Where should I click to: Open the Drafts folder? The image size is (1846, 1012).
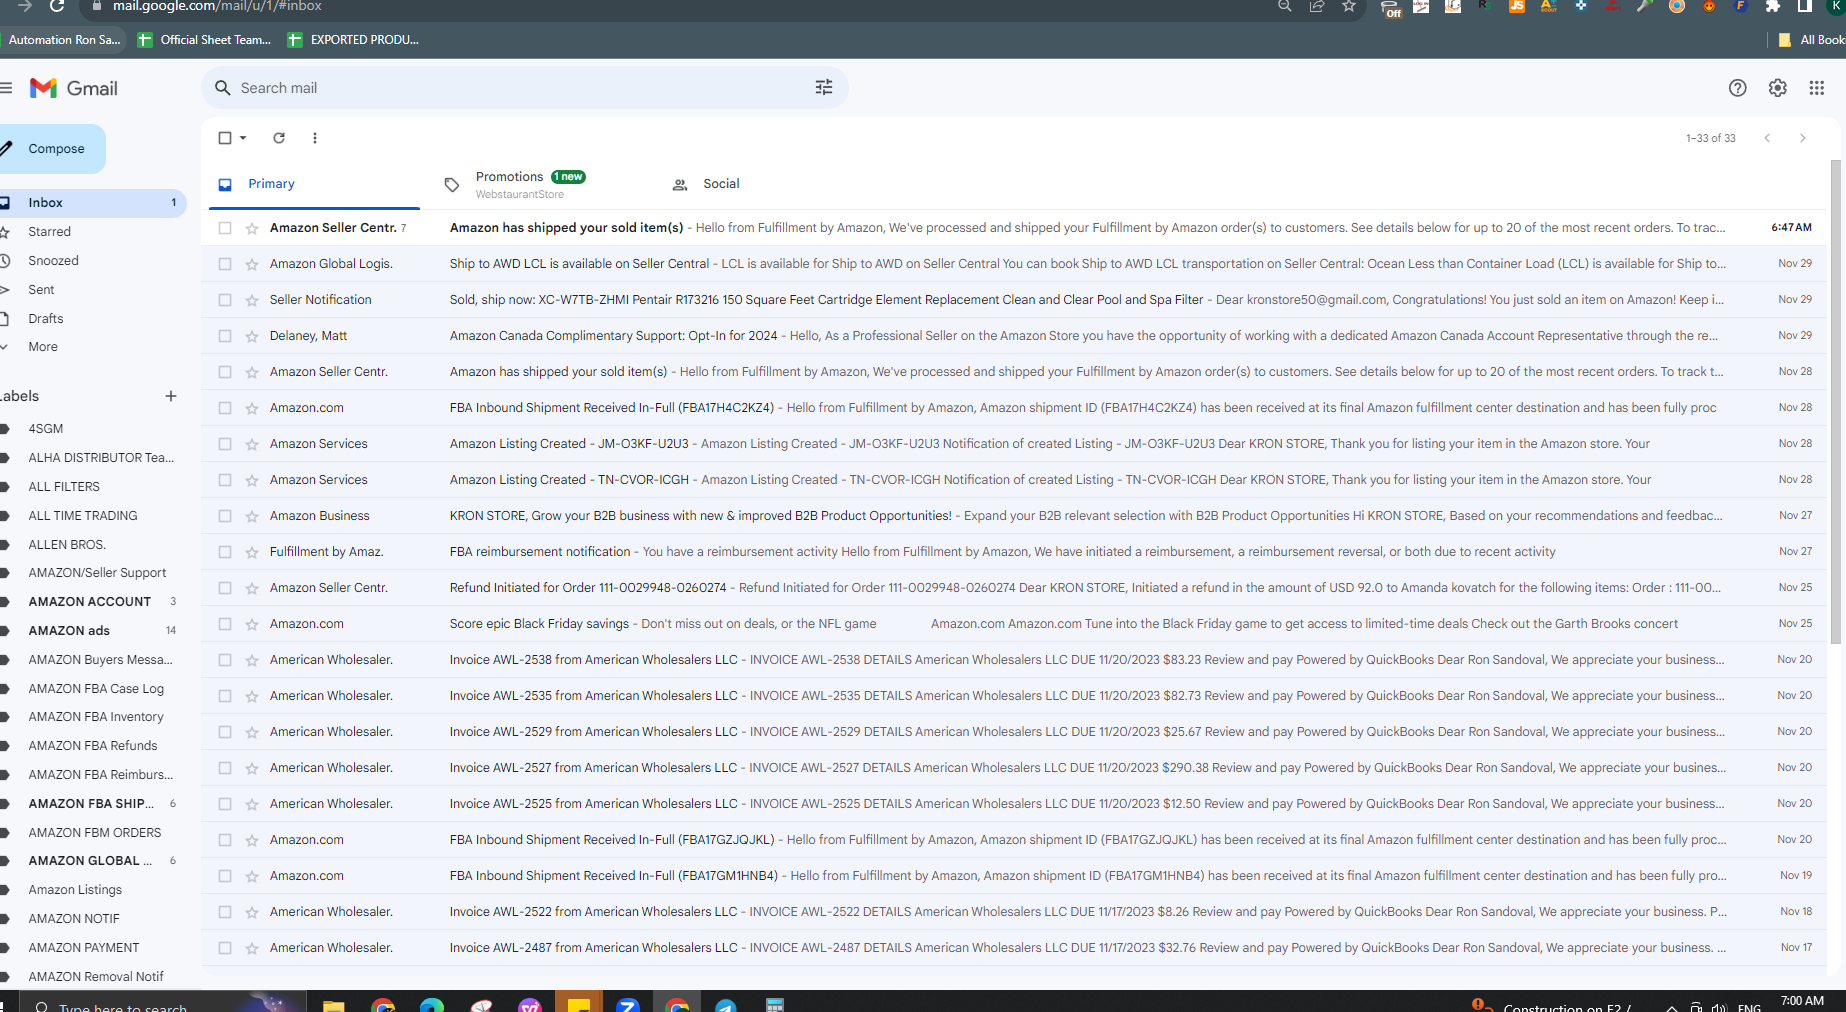pyautogui.click(x=46, y=319)
